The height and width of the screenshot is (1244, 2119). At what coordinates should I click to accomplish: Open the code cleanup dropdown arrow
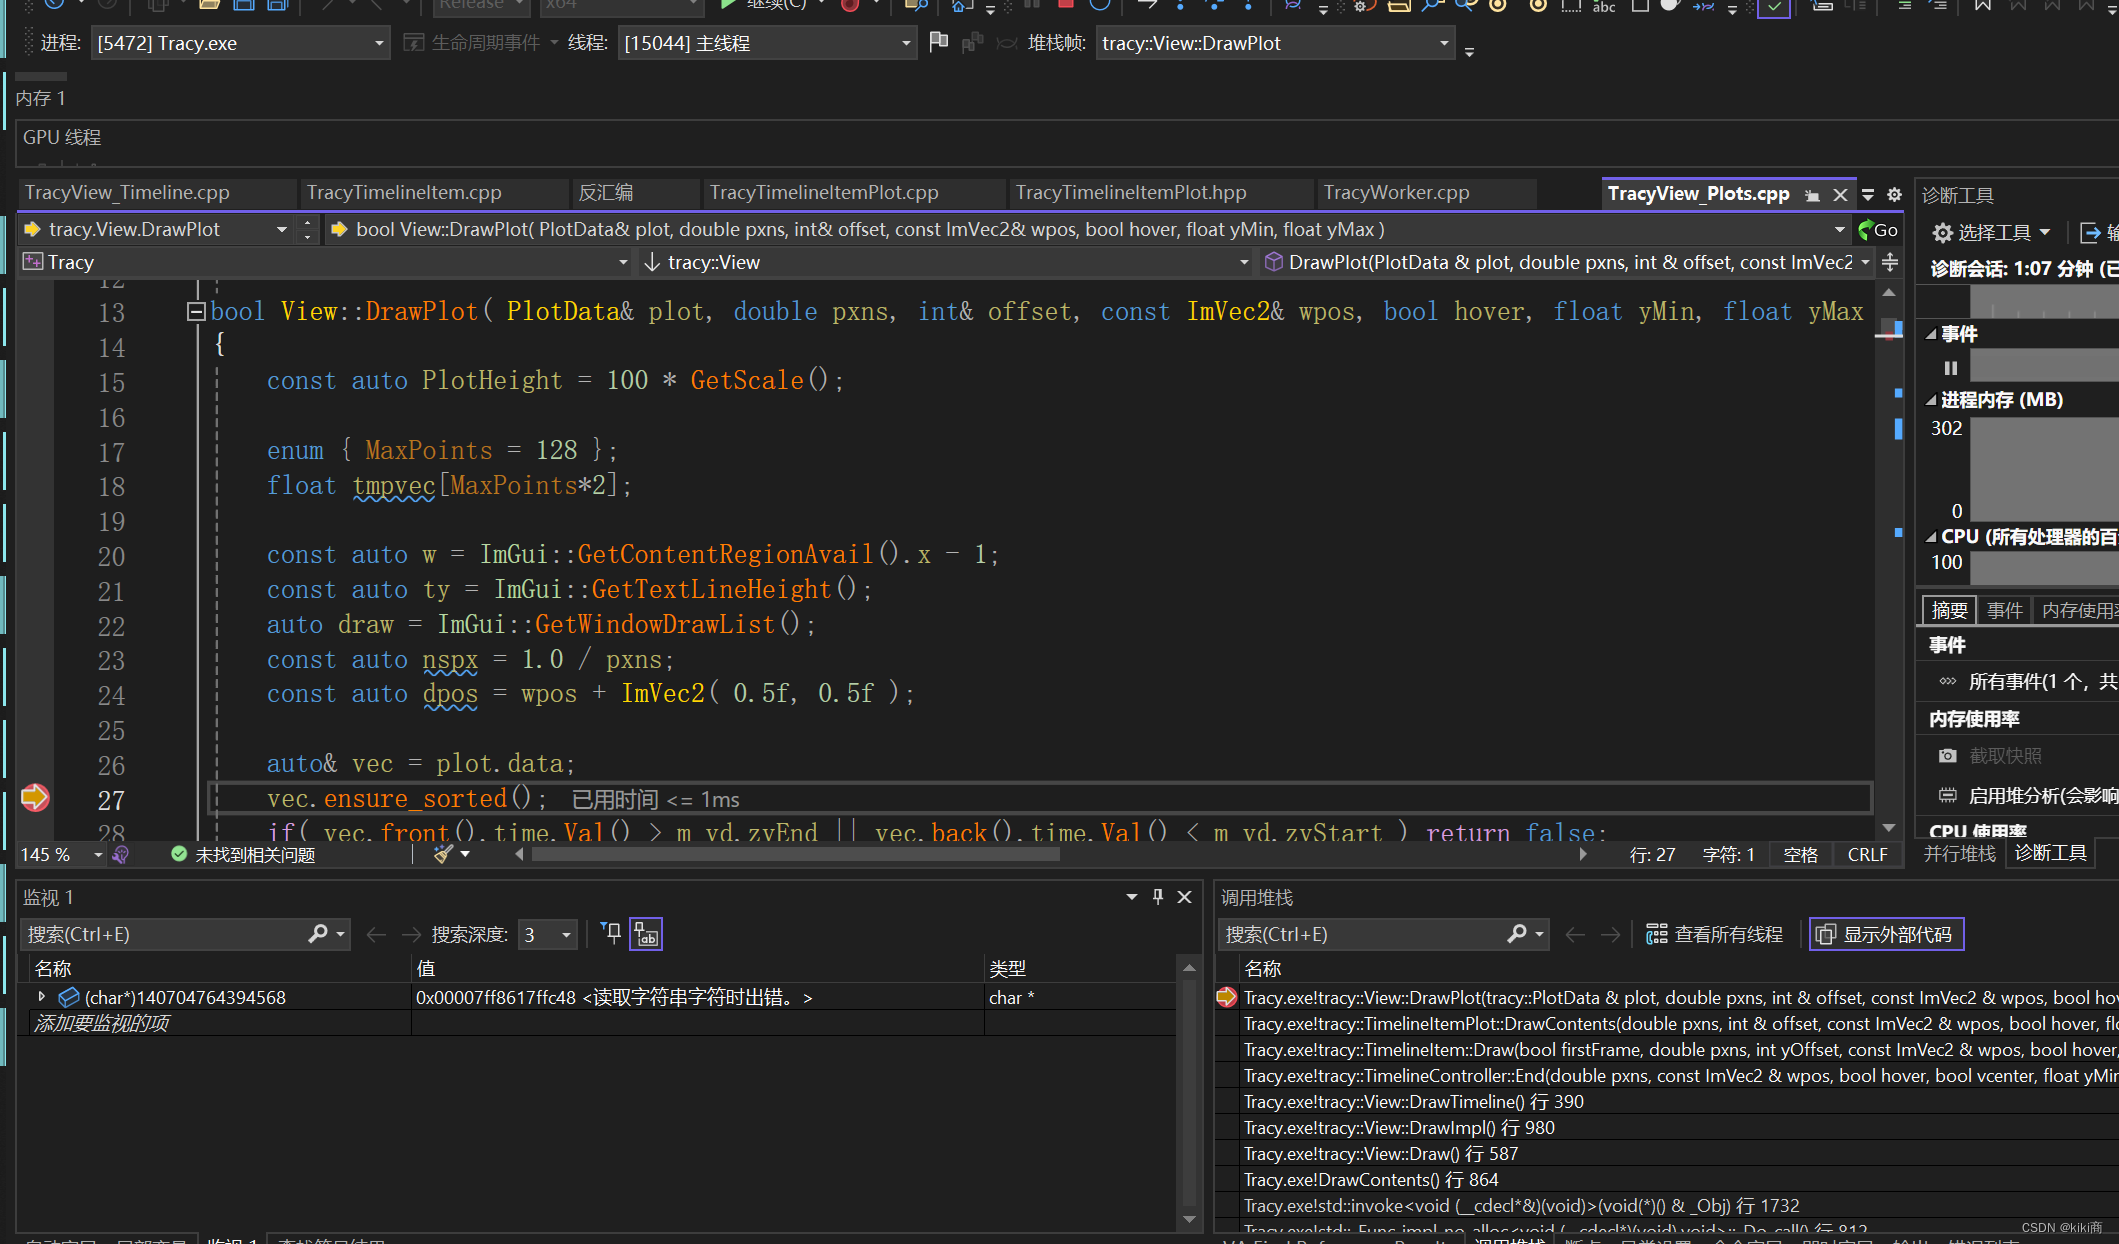(465, 854)
